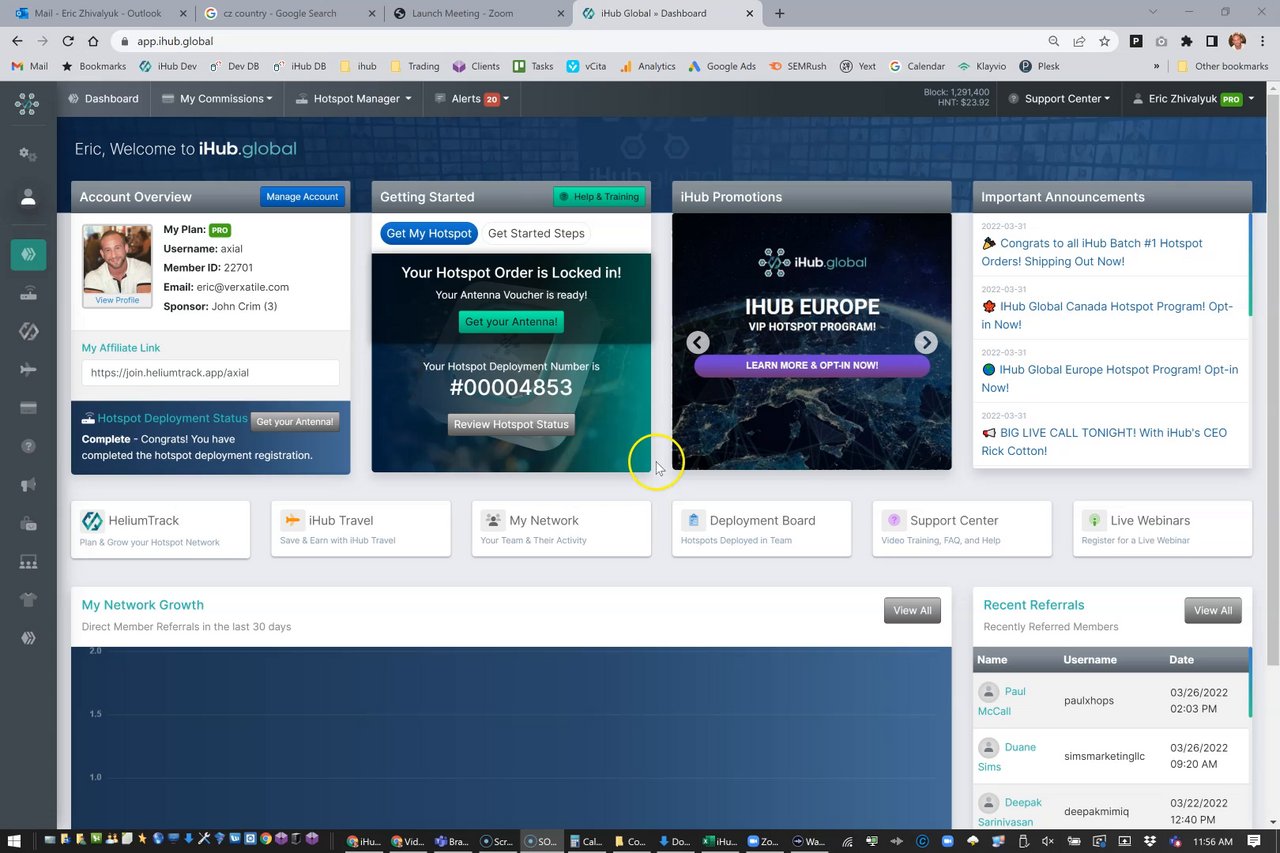Click the Help & Training button
This screenshot has height=853, width=1280.
tap(599, 197)
